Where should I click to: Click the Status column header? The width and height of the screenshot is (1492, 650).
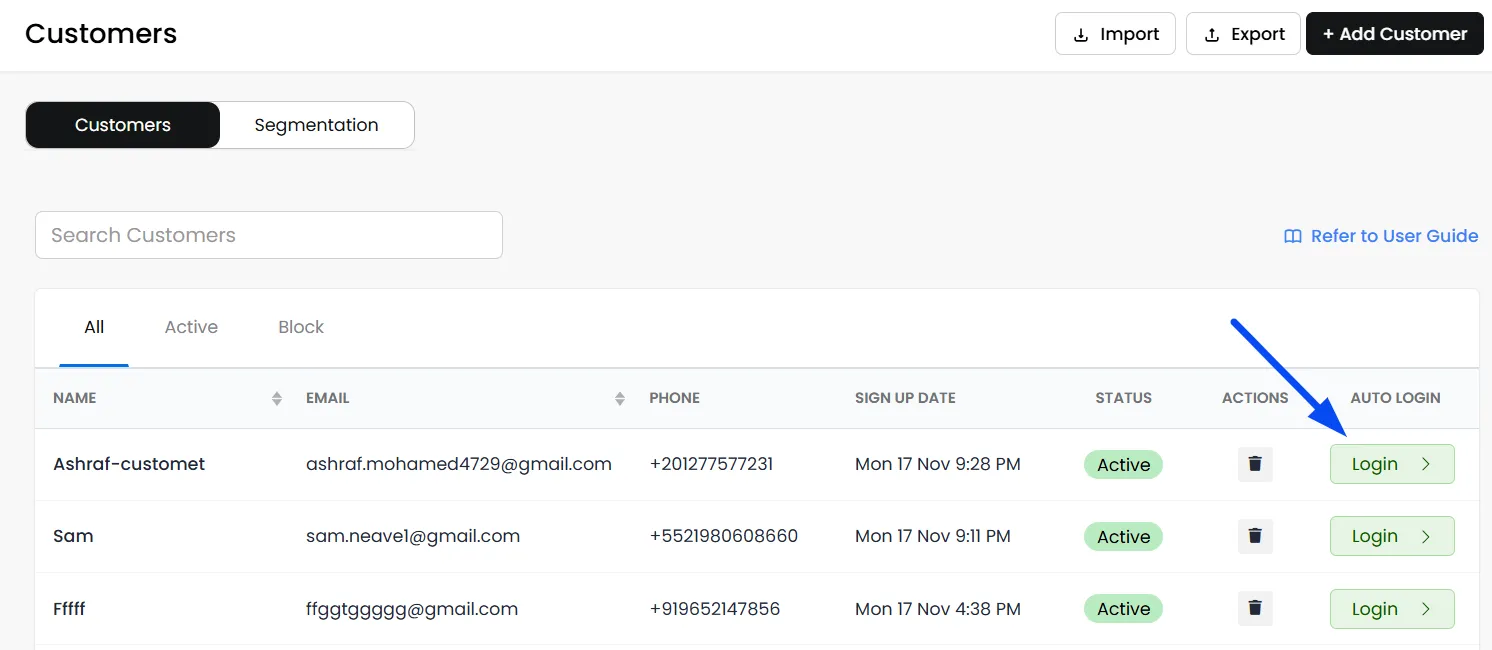(1124, 398)
